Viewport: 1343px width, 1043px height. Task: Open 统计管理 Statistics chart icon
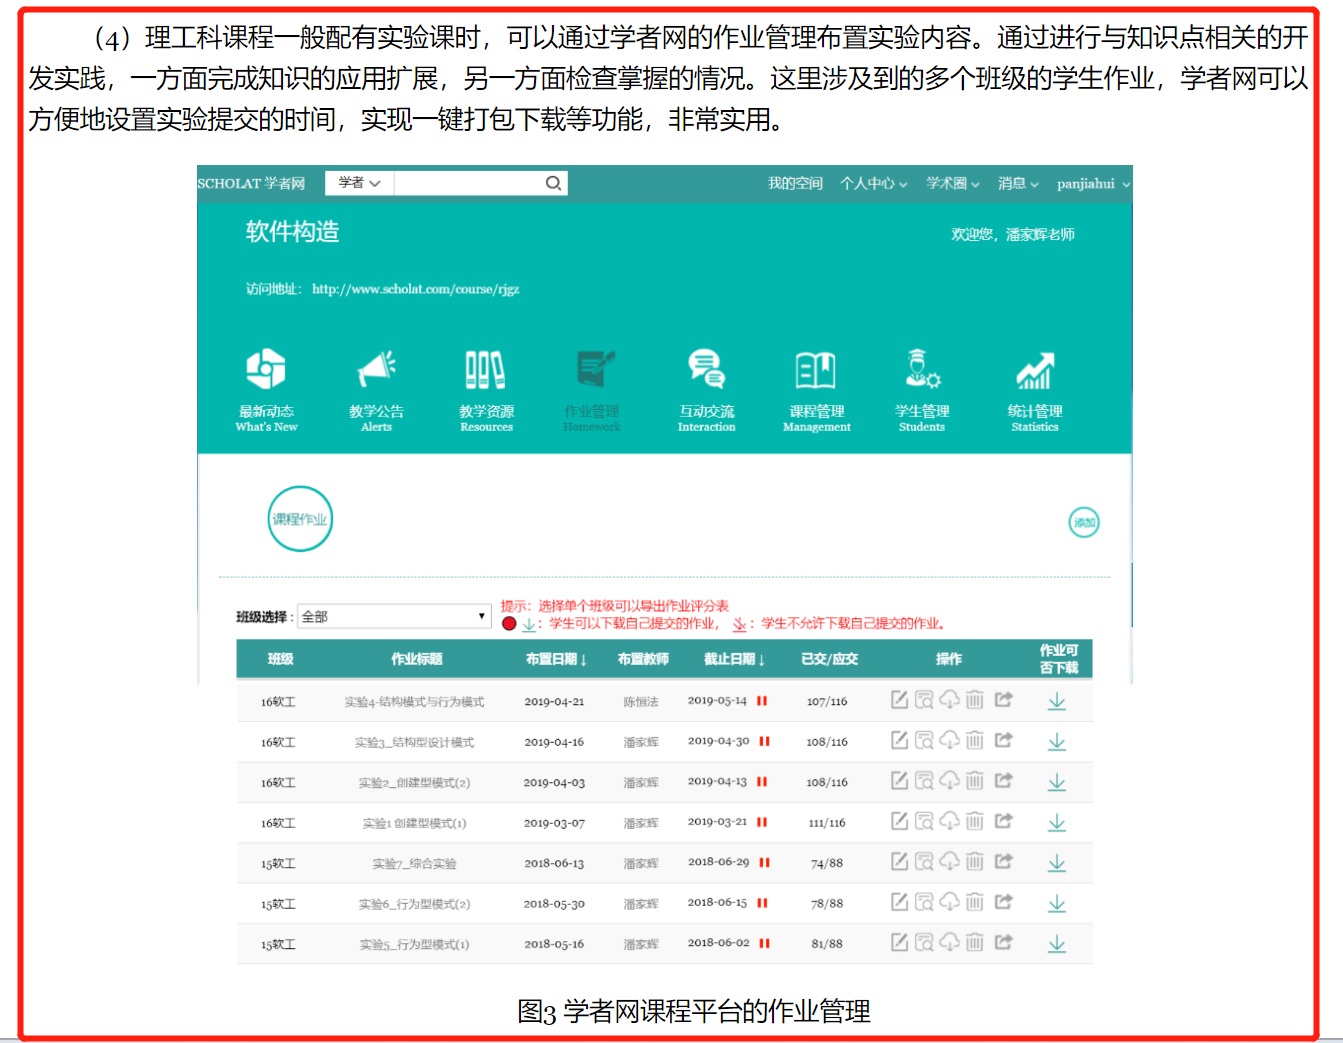(1035, 371)
